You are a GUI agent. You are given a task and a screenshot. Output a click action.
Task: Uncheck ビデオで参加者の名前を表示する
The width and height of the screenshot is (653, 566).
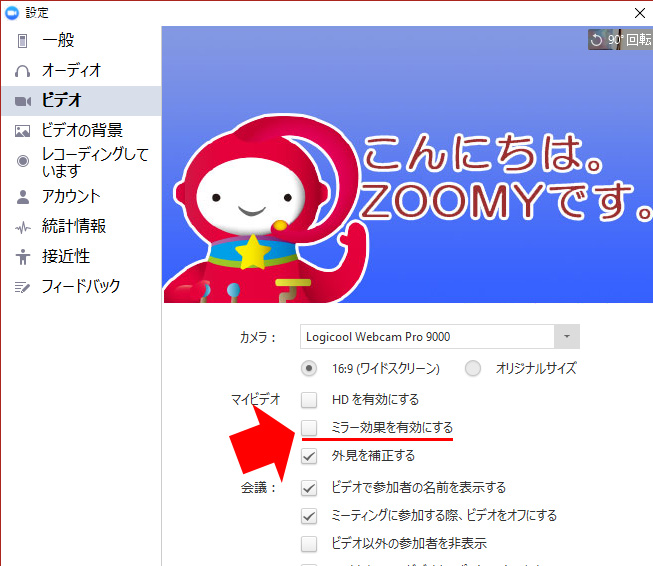309,488
